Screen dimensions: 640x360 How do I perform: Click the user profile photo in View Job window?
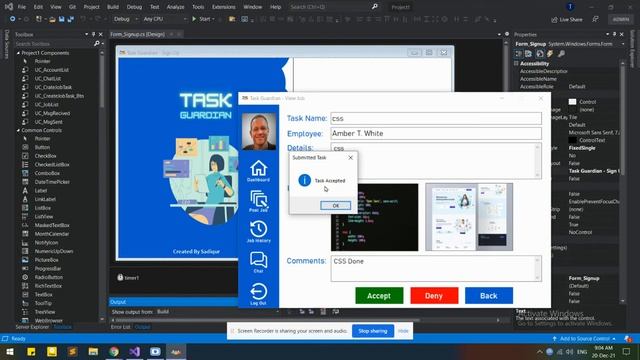[259, 131]
